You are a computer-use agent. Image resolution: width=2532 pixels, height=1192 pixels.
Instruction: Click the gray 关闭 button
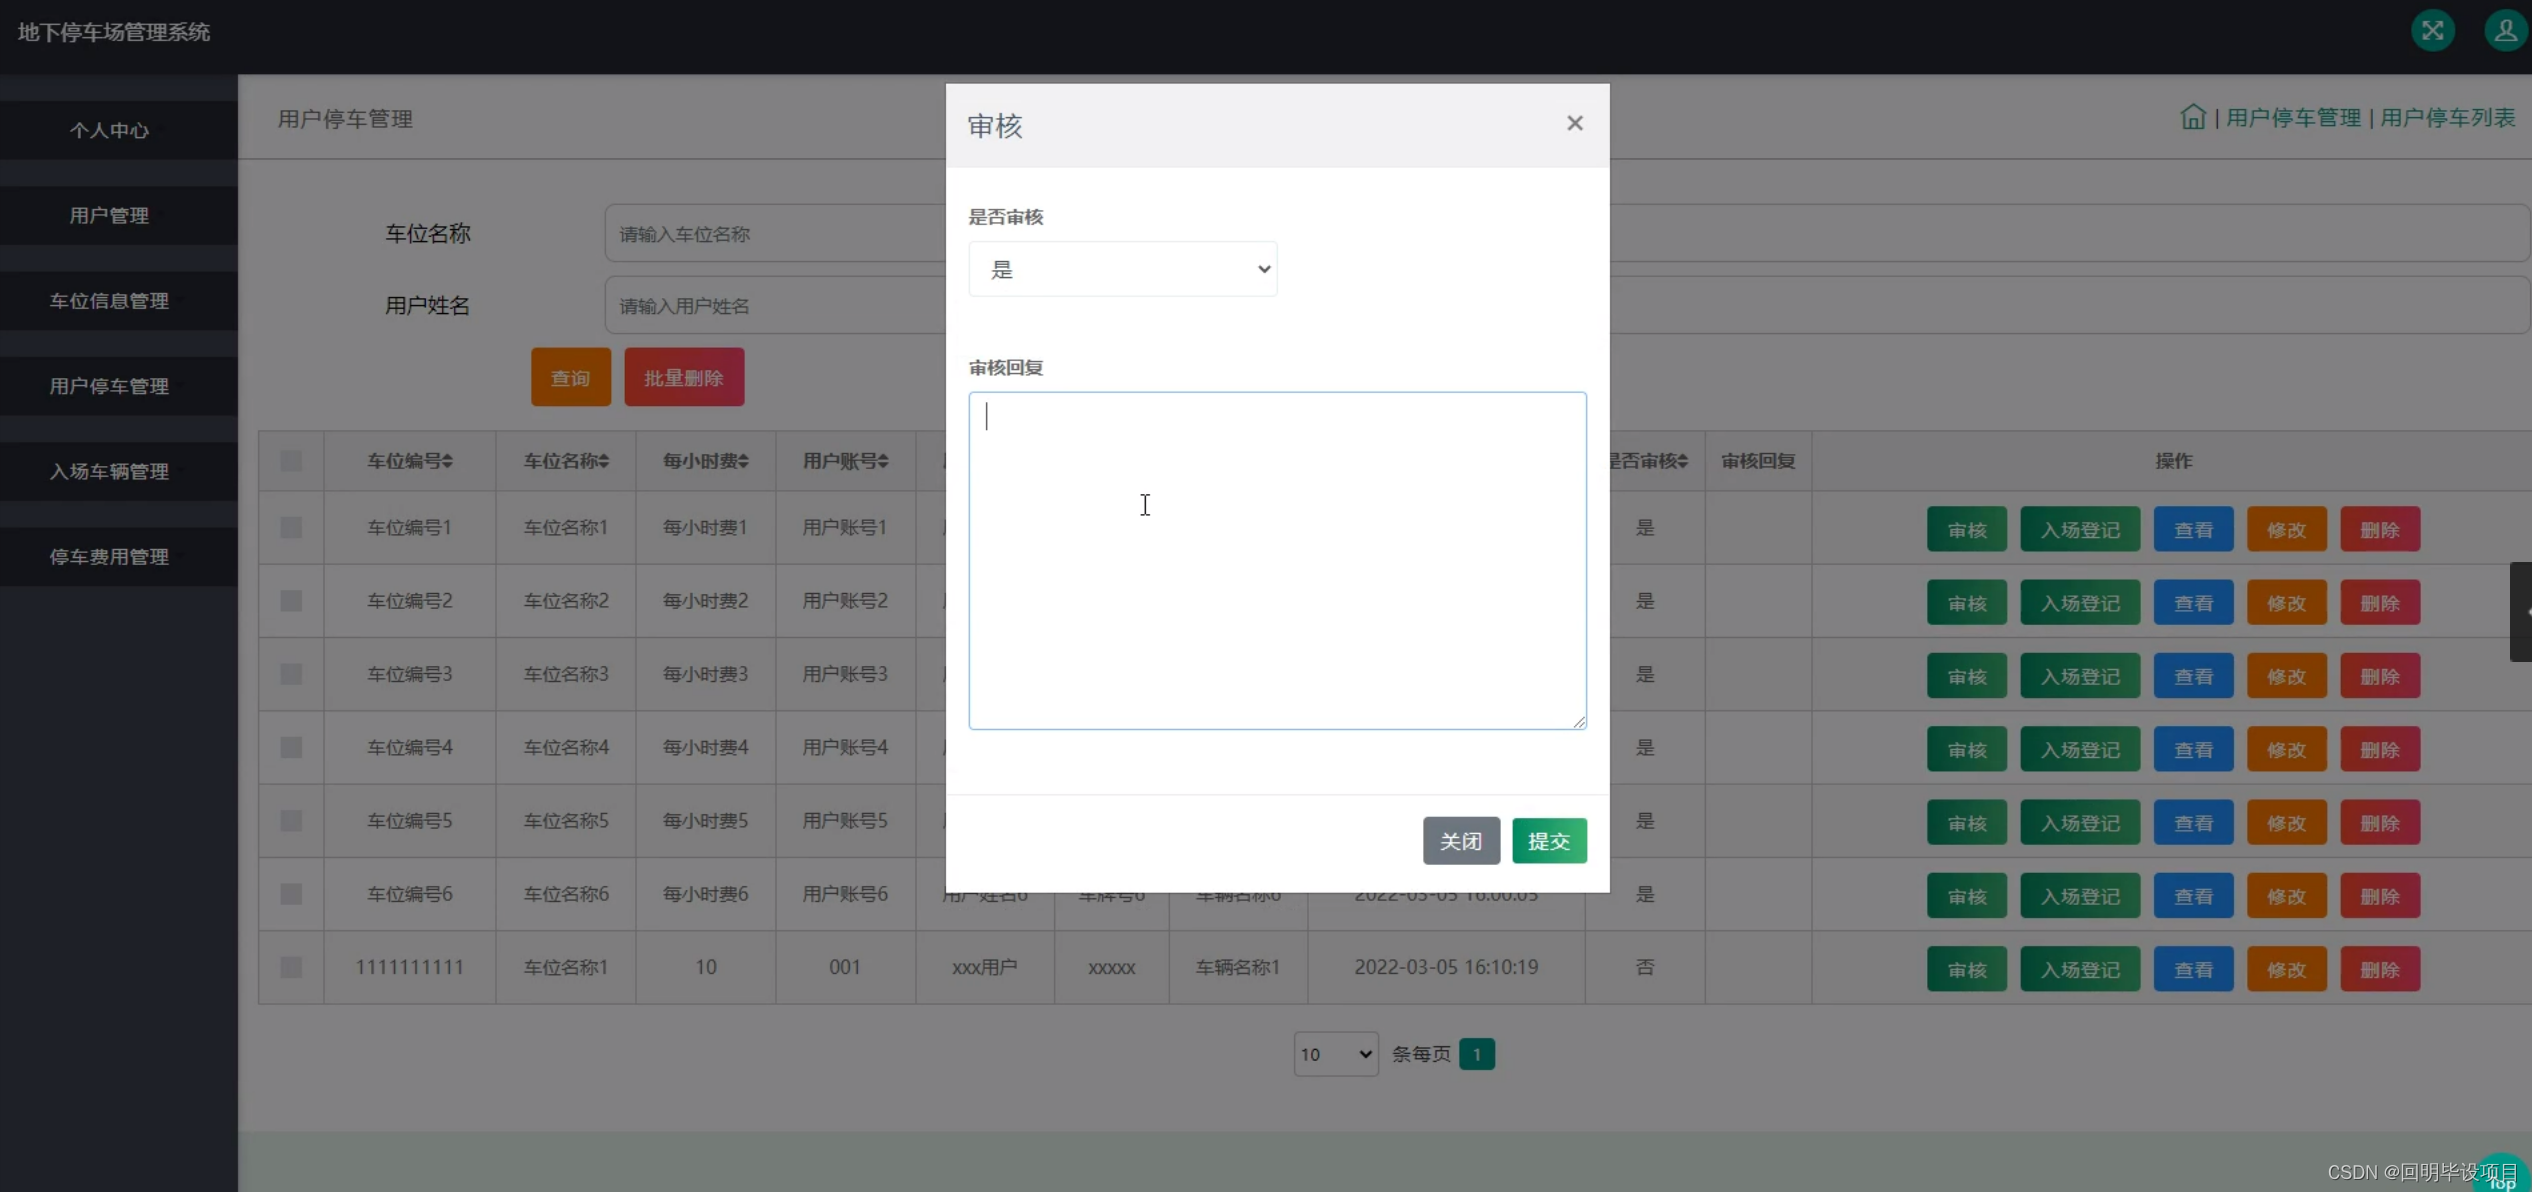click(x=1460, y=841)
